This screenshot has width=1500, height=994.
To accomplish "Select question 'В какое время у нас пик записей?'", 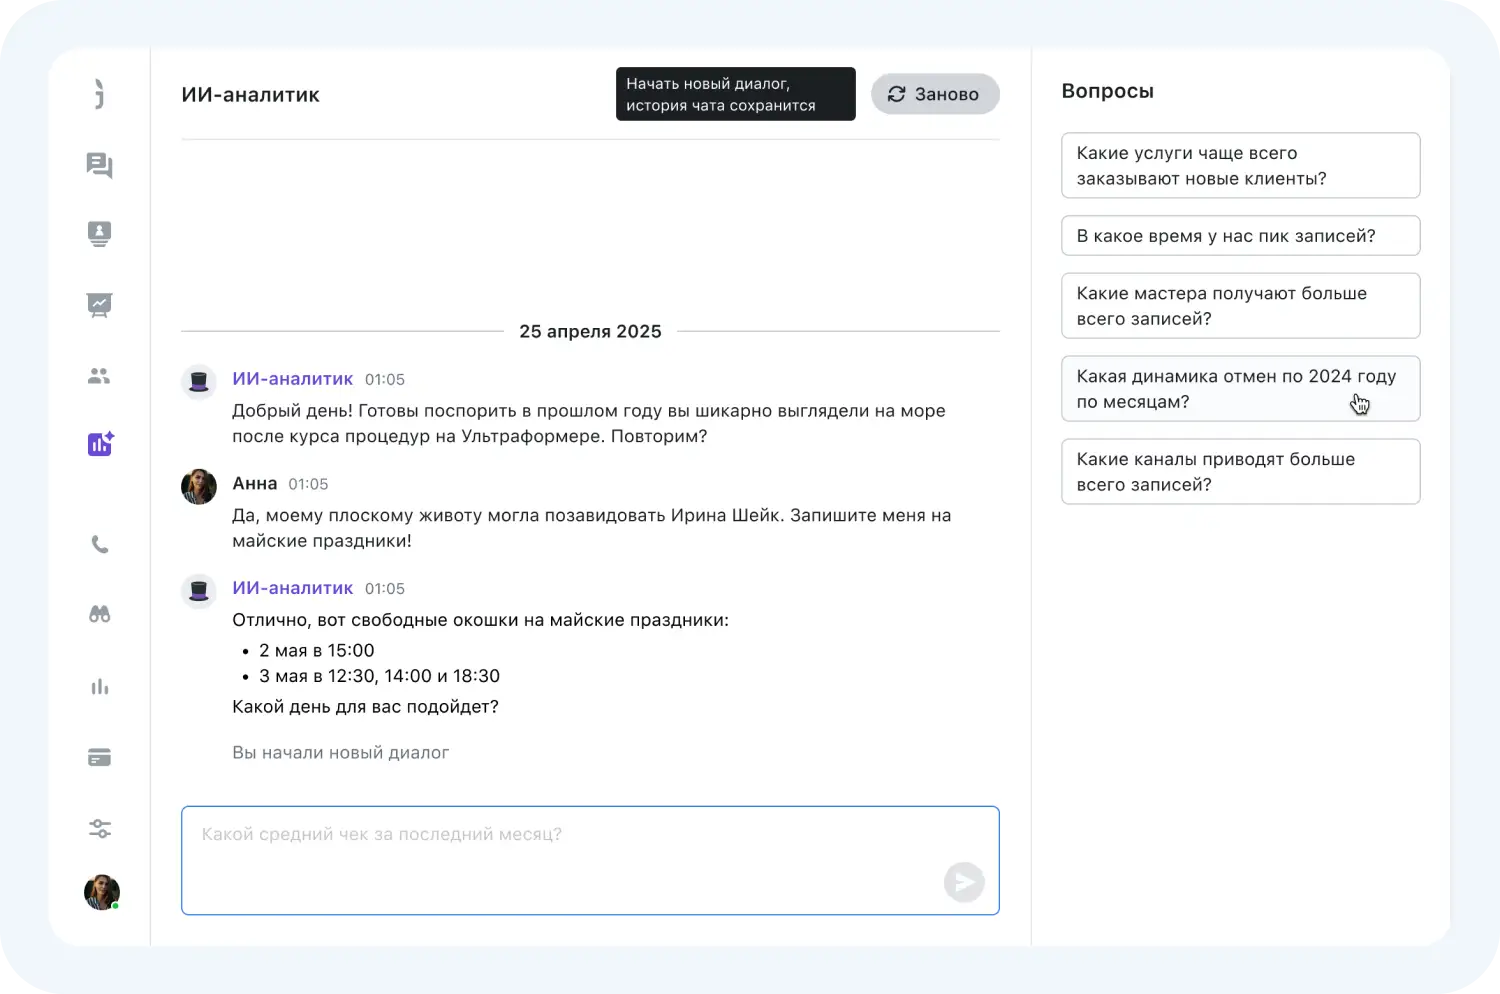I will [1240, 236].
